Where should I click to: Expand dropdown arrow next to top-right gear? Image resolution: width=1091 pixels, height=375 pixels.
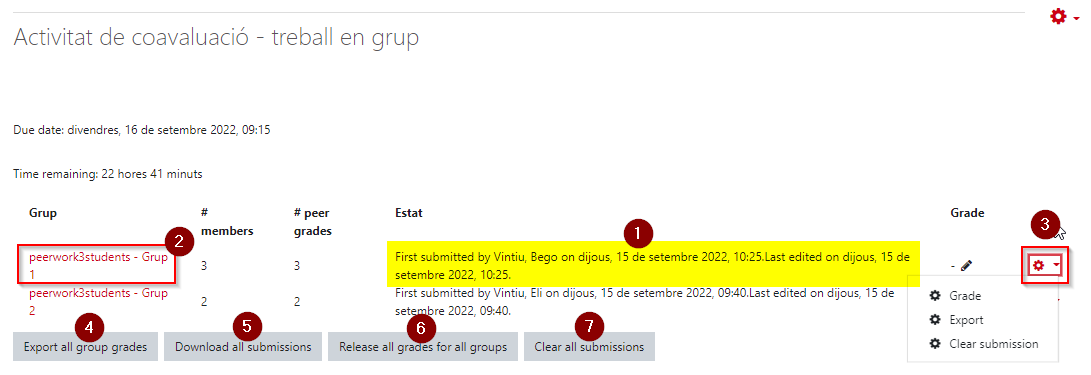tap(1077, 17)
